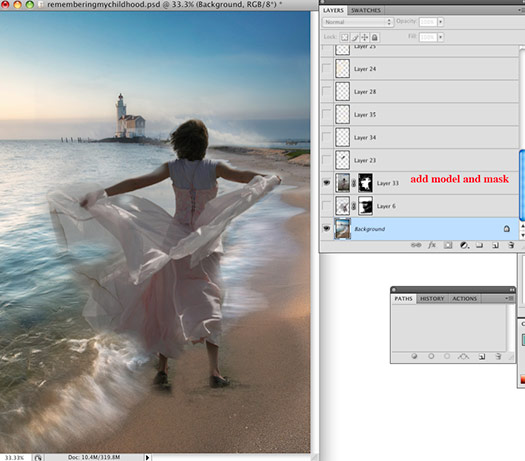This screenshot has width=525, height=461.
Task: Click Add layer mask icon
Action: [x=448, y=245]
